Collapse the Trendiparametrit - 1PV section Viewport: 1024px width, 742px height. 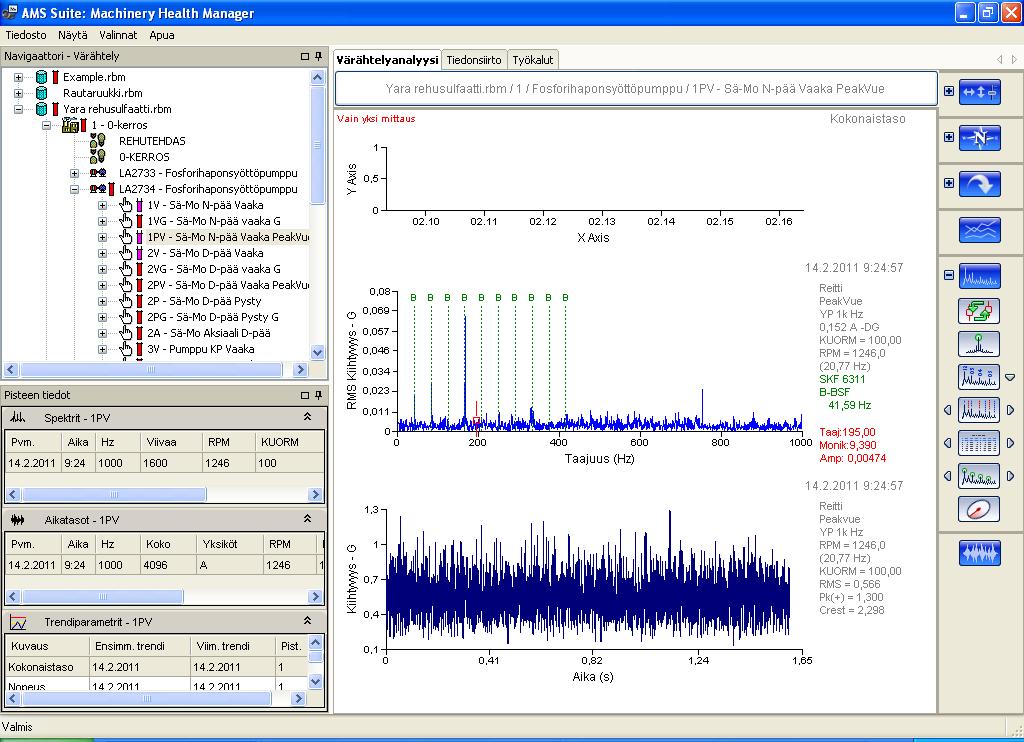tap(307, 621)
